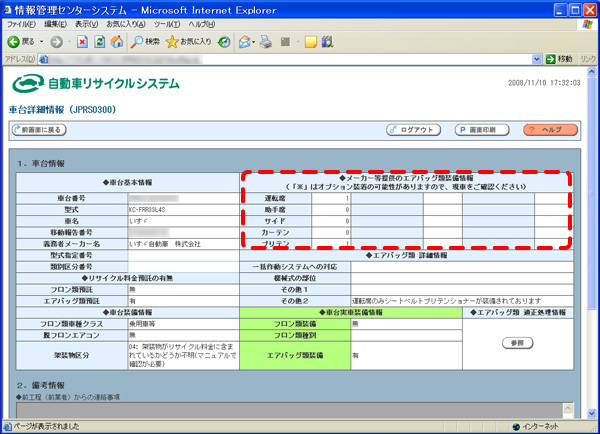The height and width of the screenshot is (434, 600).
Task: Click the 前画面に戻る button
Action: click(39, 130)
